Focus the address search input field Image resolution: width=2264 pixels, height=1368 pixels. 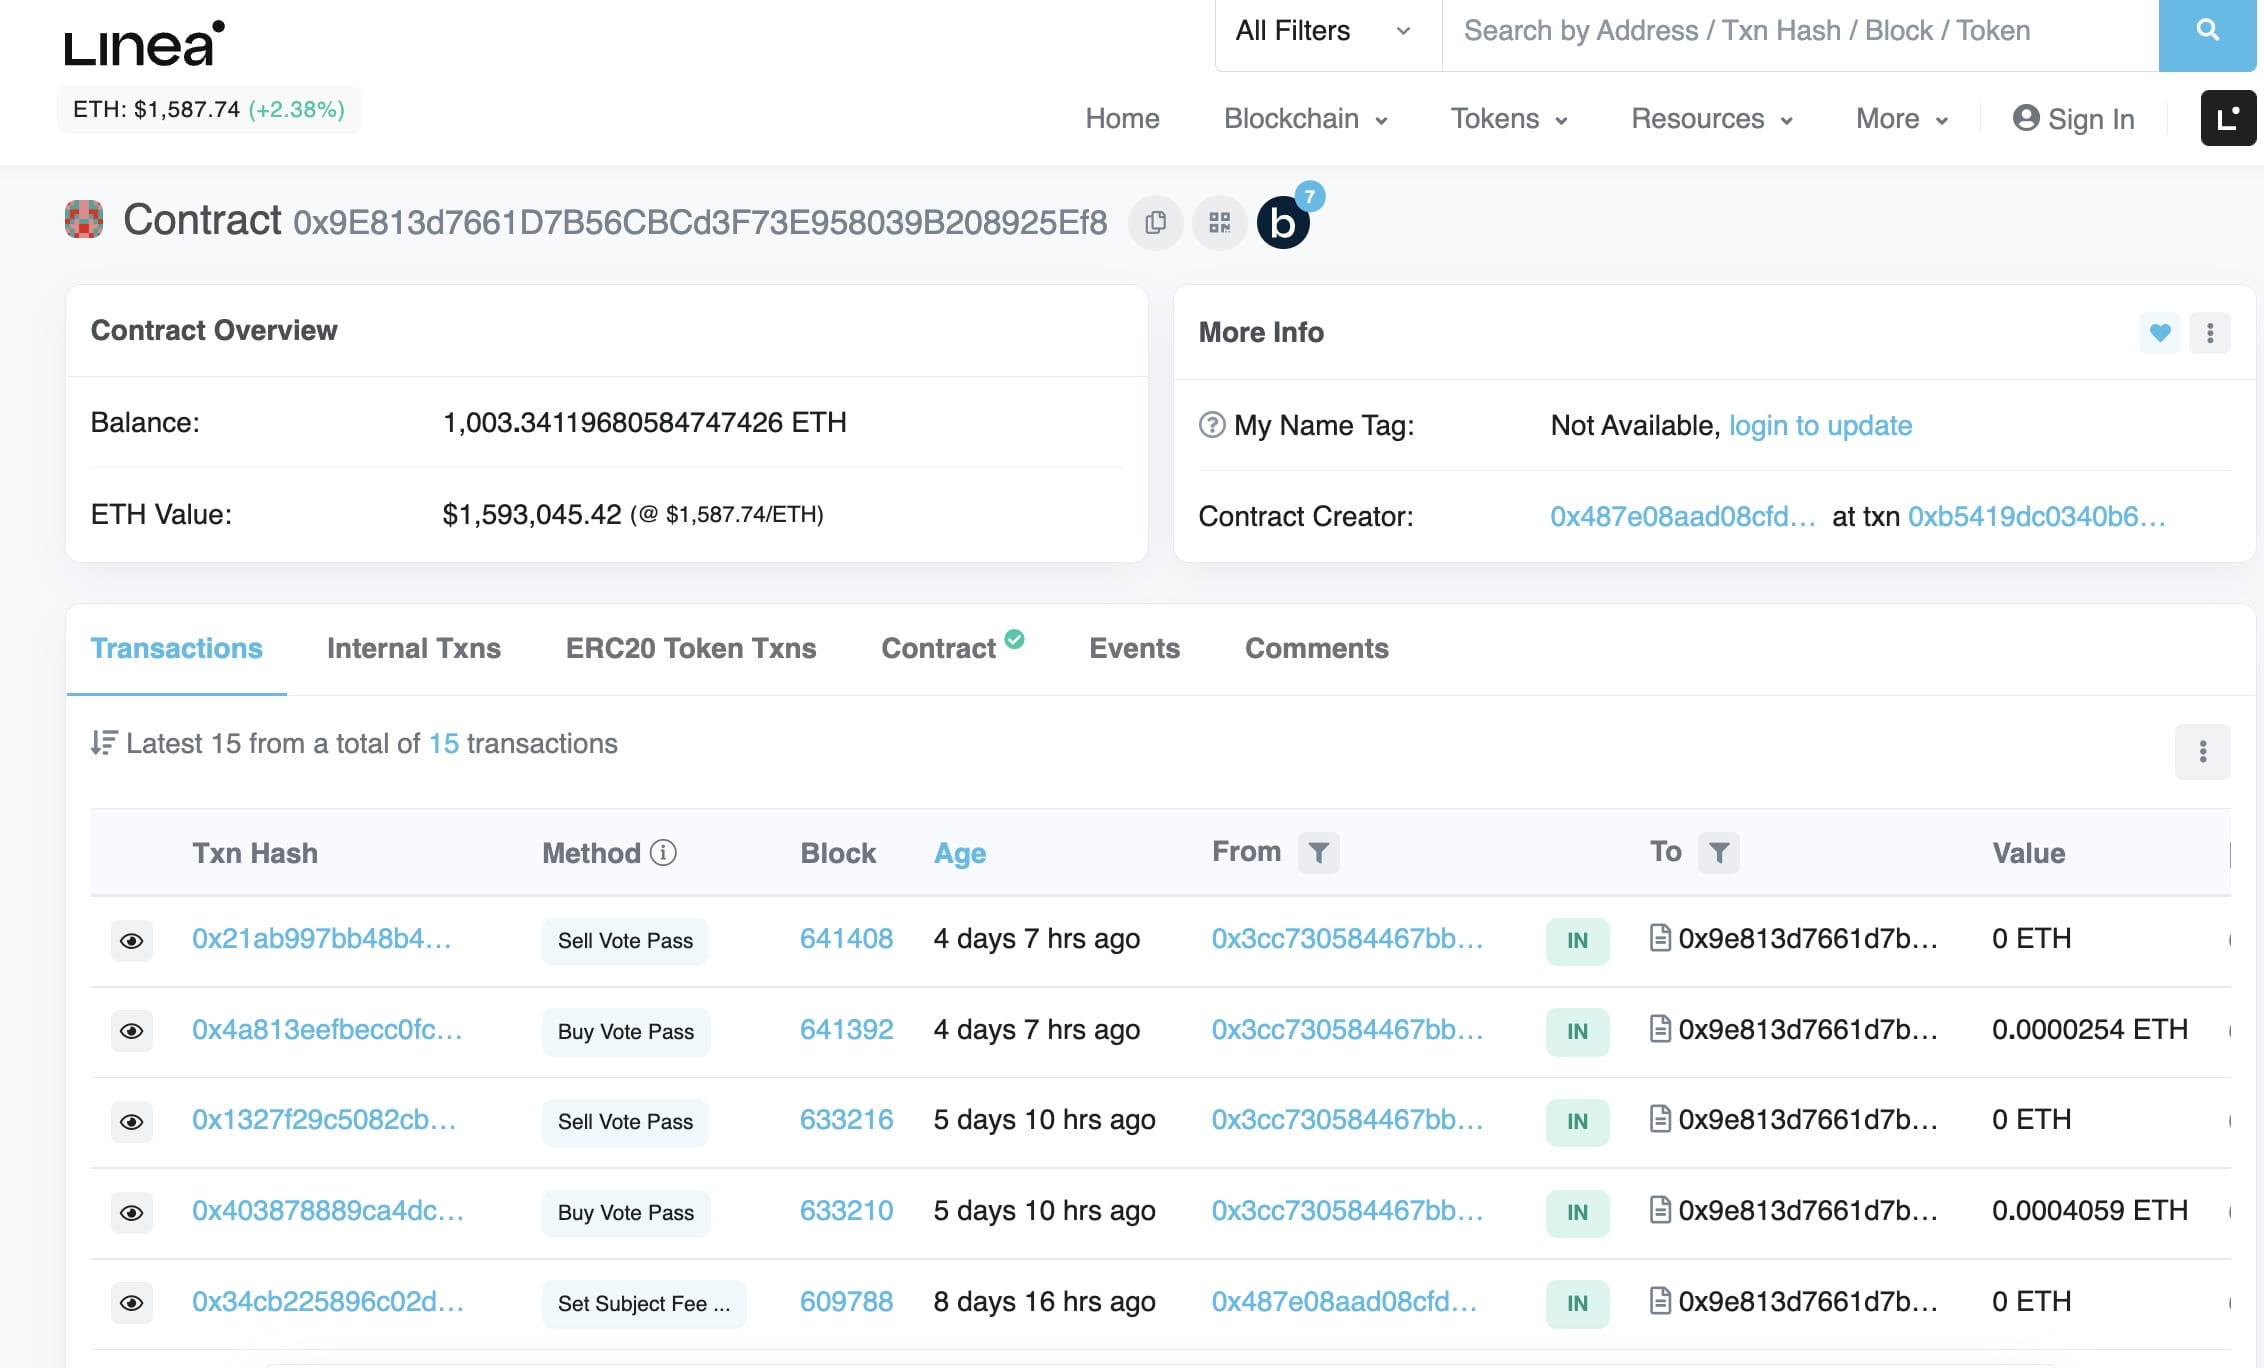coord(1798,32)
